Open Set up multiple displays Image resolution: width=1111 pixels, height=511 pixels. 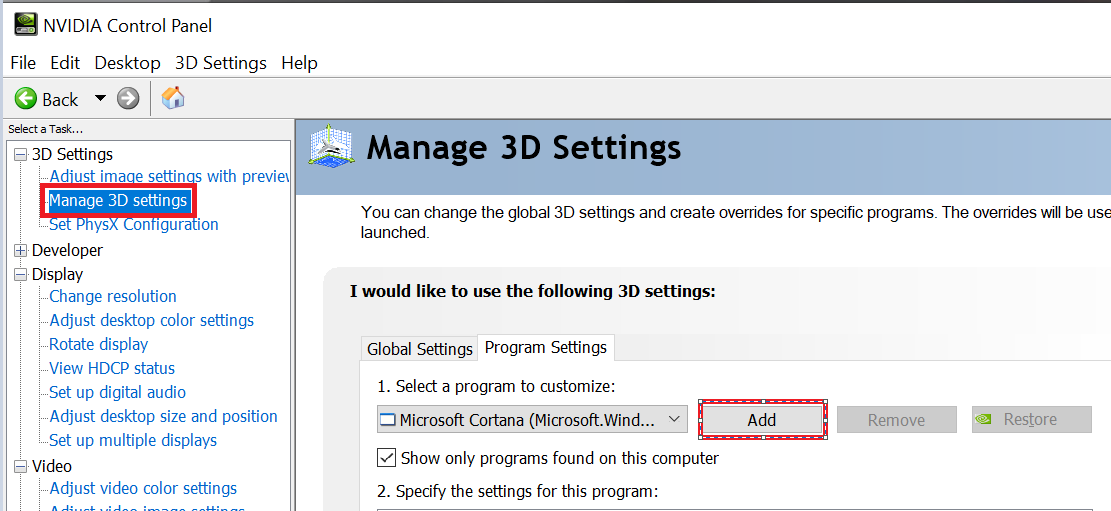(x=133, y=441)
